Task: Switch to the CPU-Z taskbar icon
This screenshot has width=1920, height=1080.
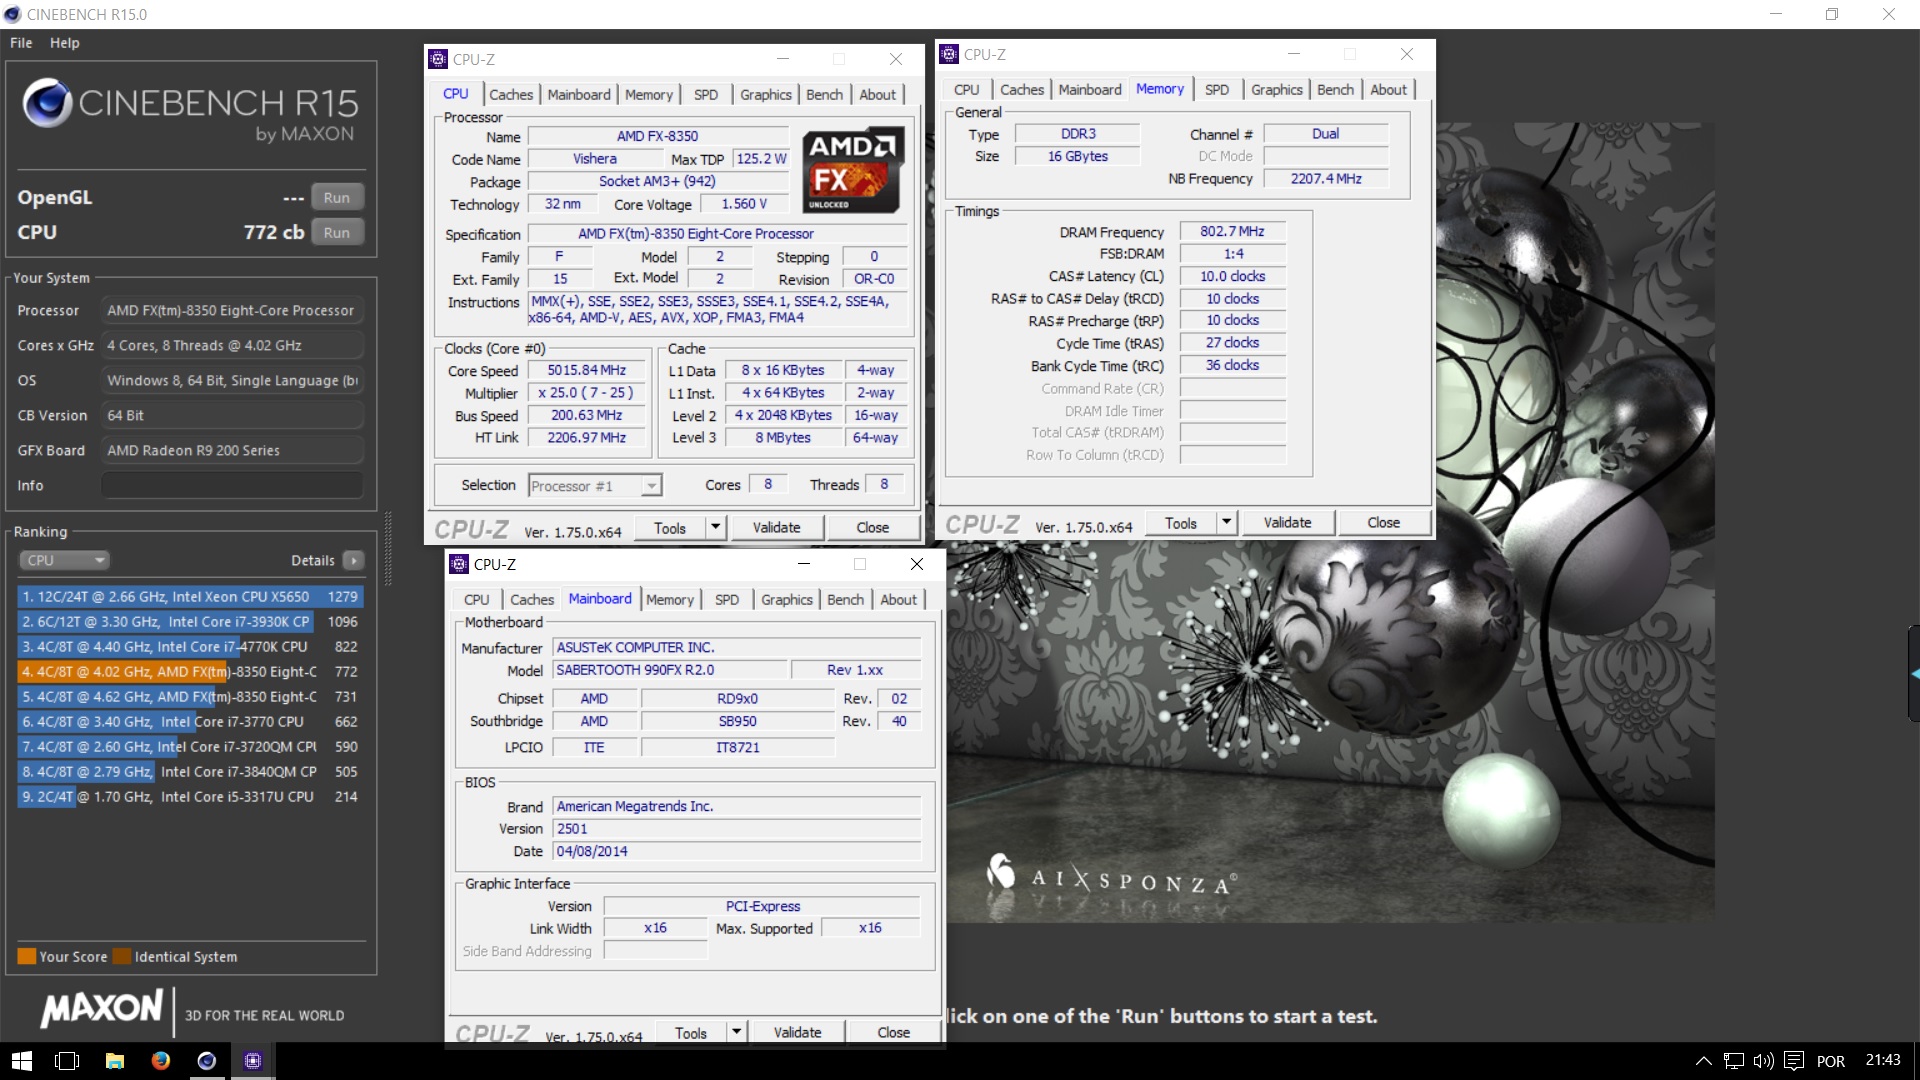Action: (x=253, y=1061)
